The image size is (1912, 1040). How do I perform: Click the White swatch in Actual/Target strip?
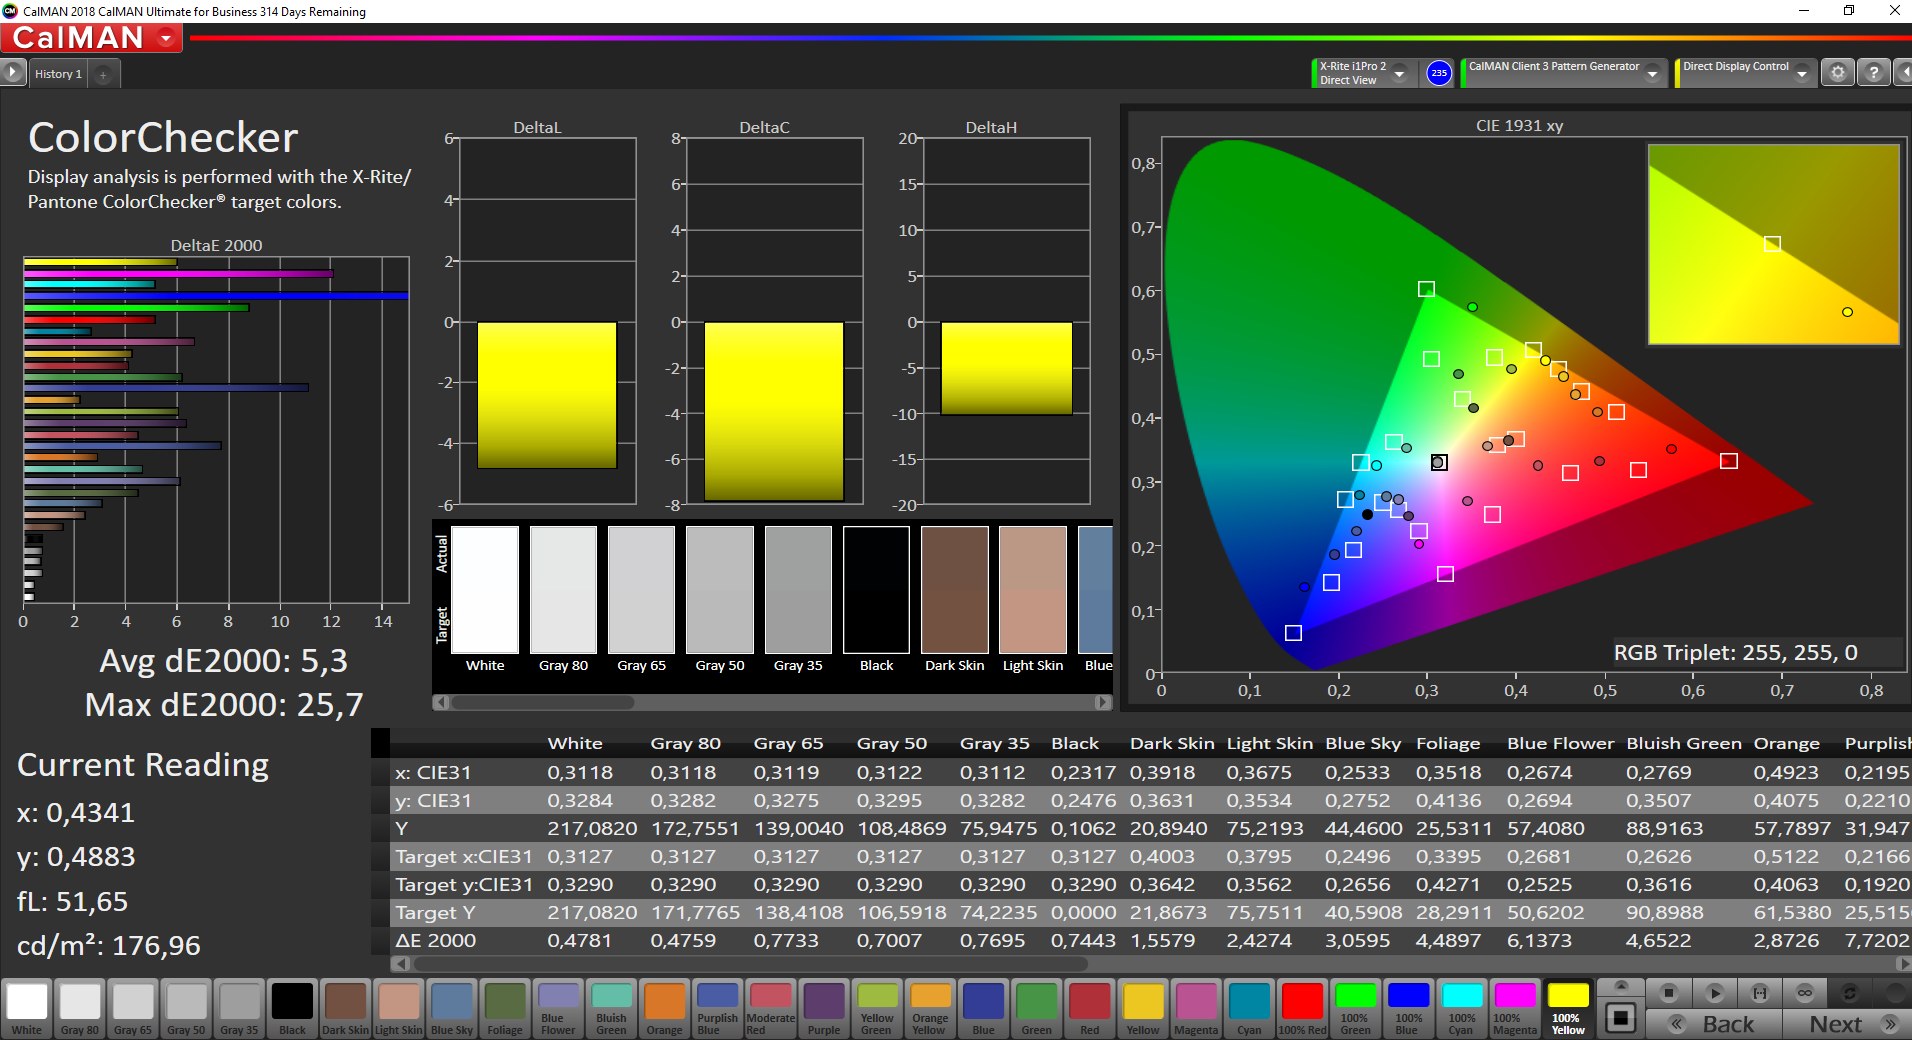pos(485,590)
